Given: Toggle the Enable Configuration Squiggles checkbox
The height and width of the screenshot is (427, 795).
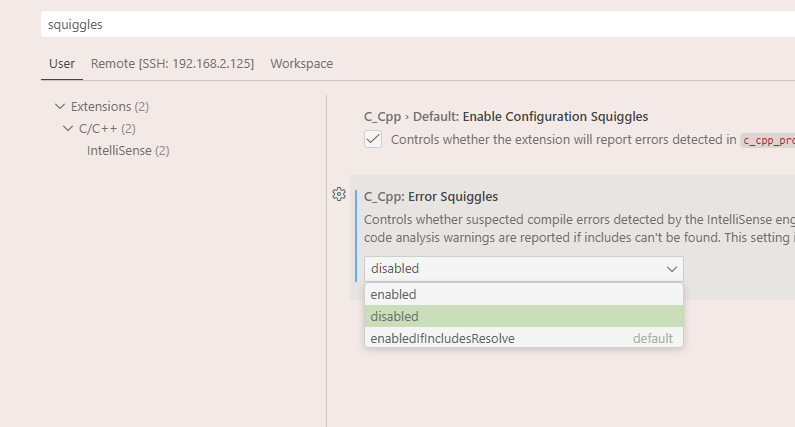Looking at the screenshot, I should coord(373,140).
